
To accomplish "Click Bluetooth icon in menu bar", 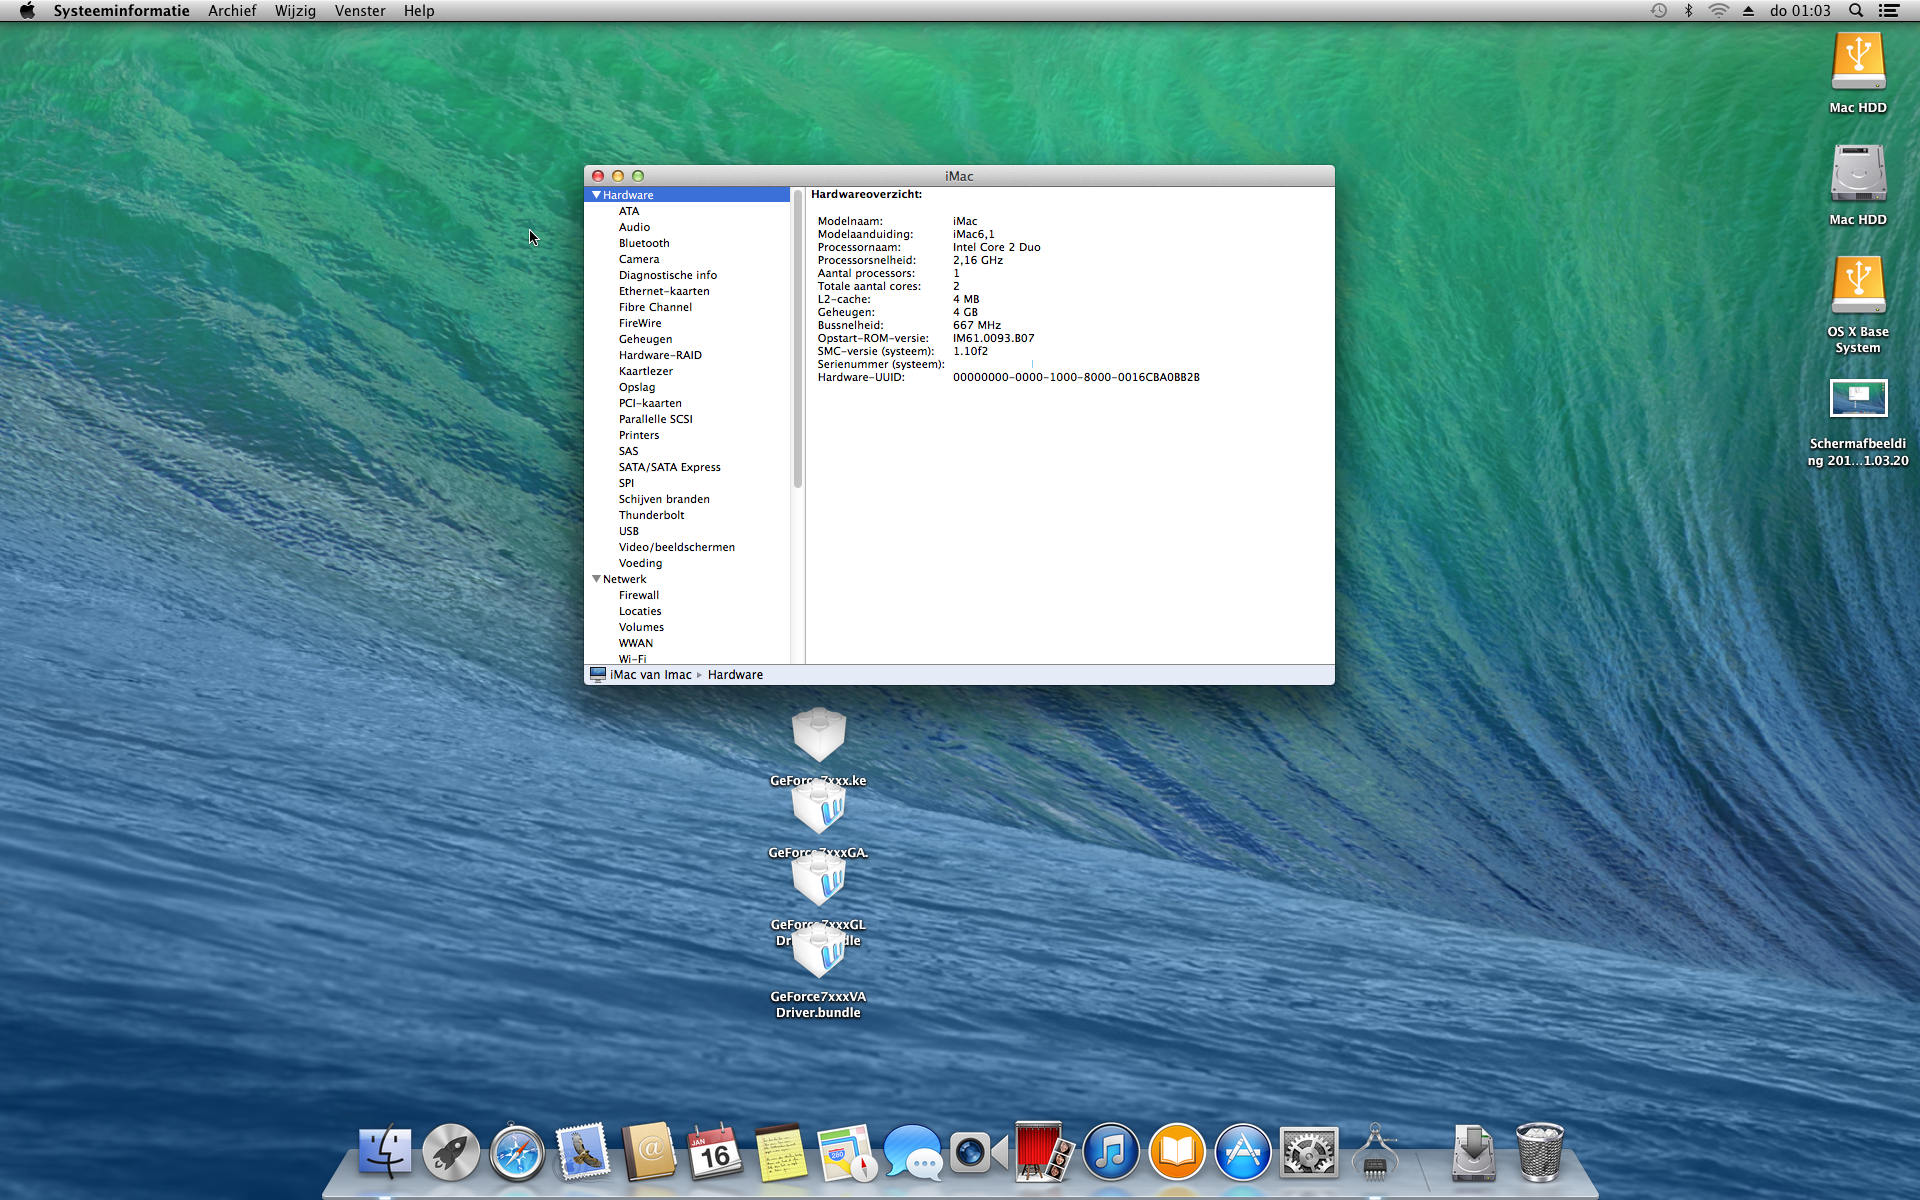I will click(x=1689, y=11).
